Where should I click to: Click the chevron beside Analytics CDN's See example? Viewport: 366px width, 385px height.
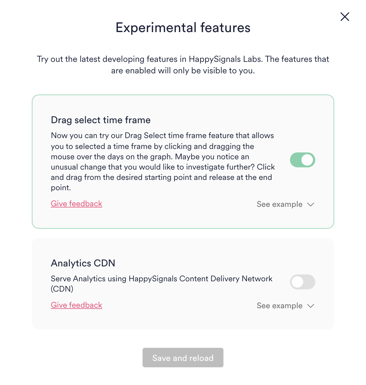click(310, 306)
